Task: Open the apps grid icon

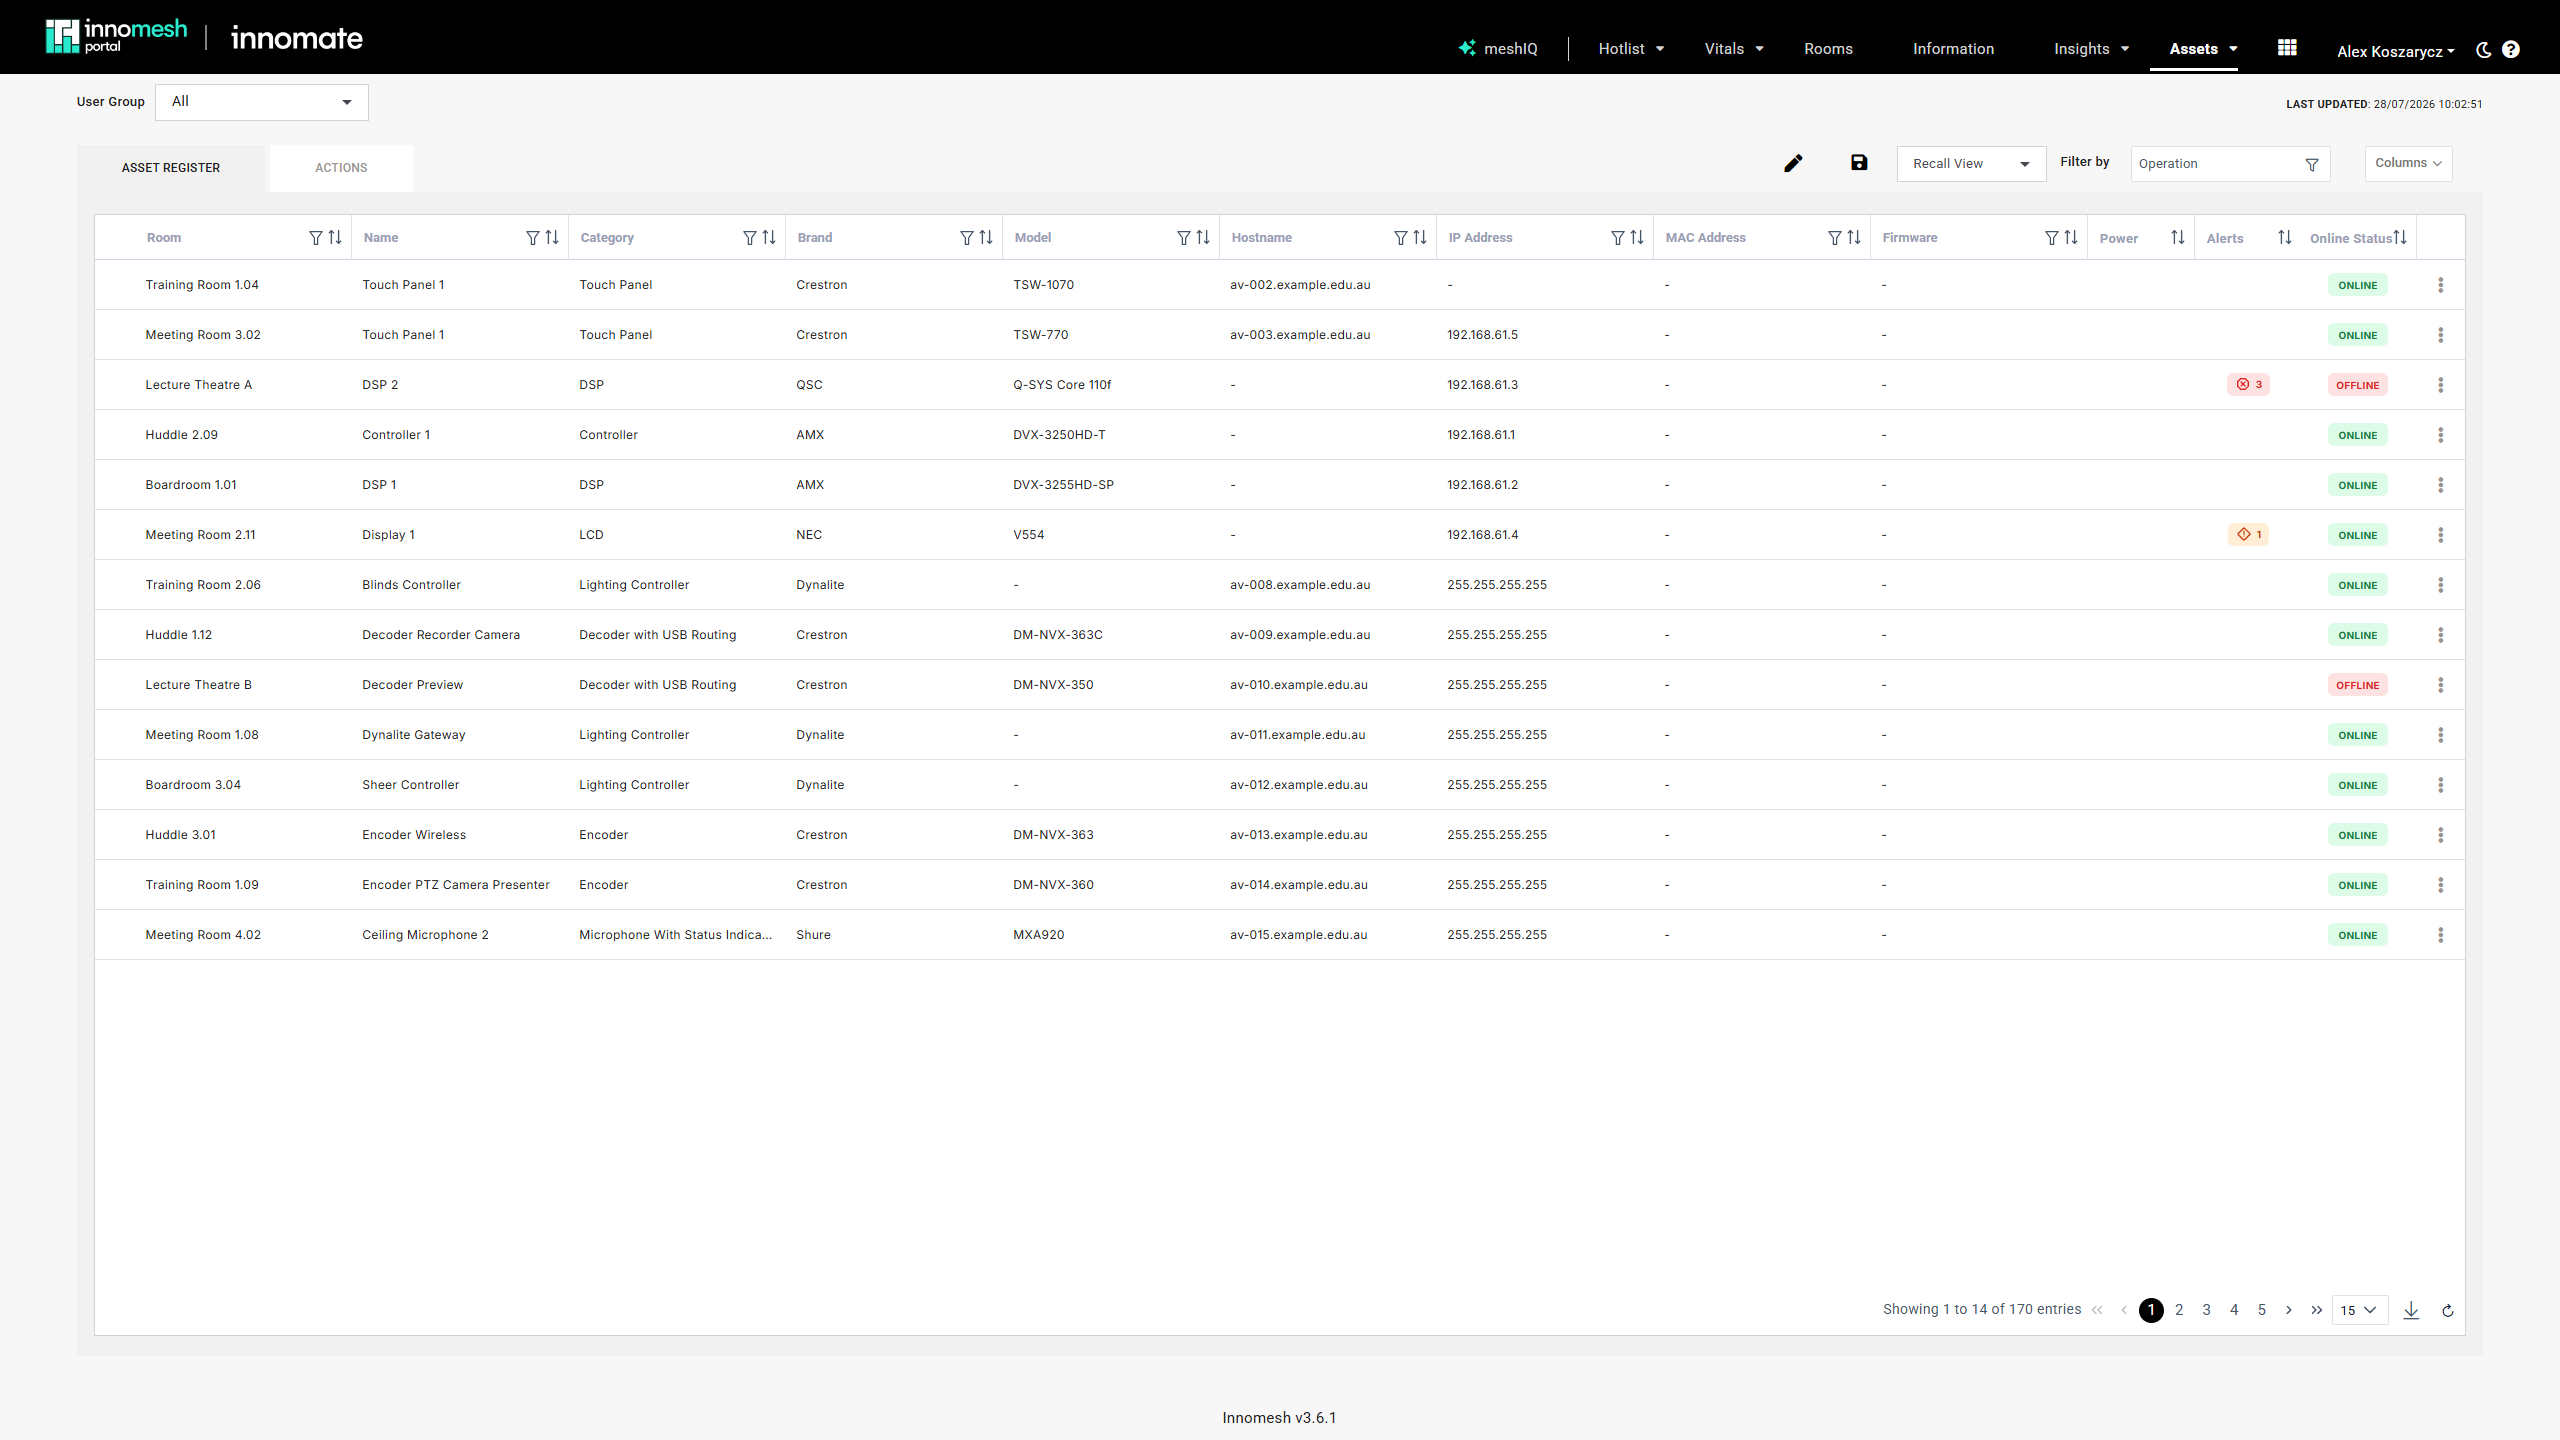Action: coord(2287,47)
